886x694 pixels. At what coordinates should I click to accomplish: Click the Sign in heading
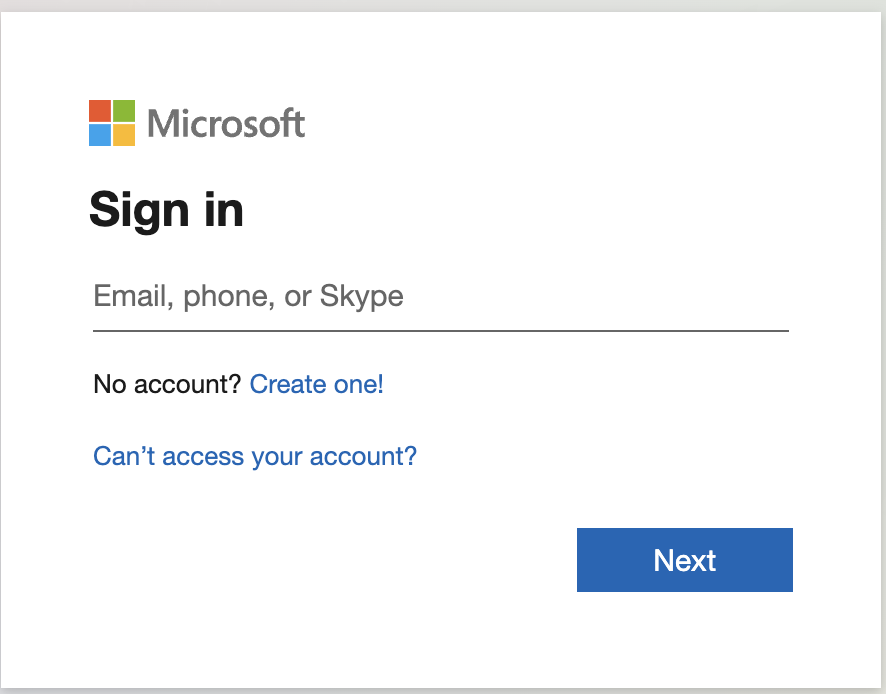tap(166, 210)
